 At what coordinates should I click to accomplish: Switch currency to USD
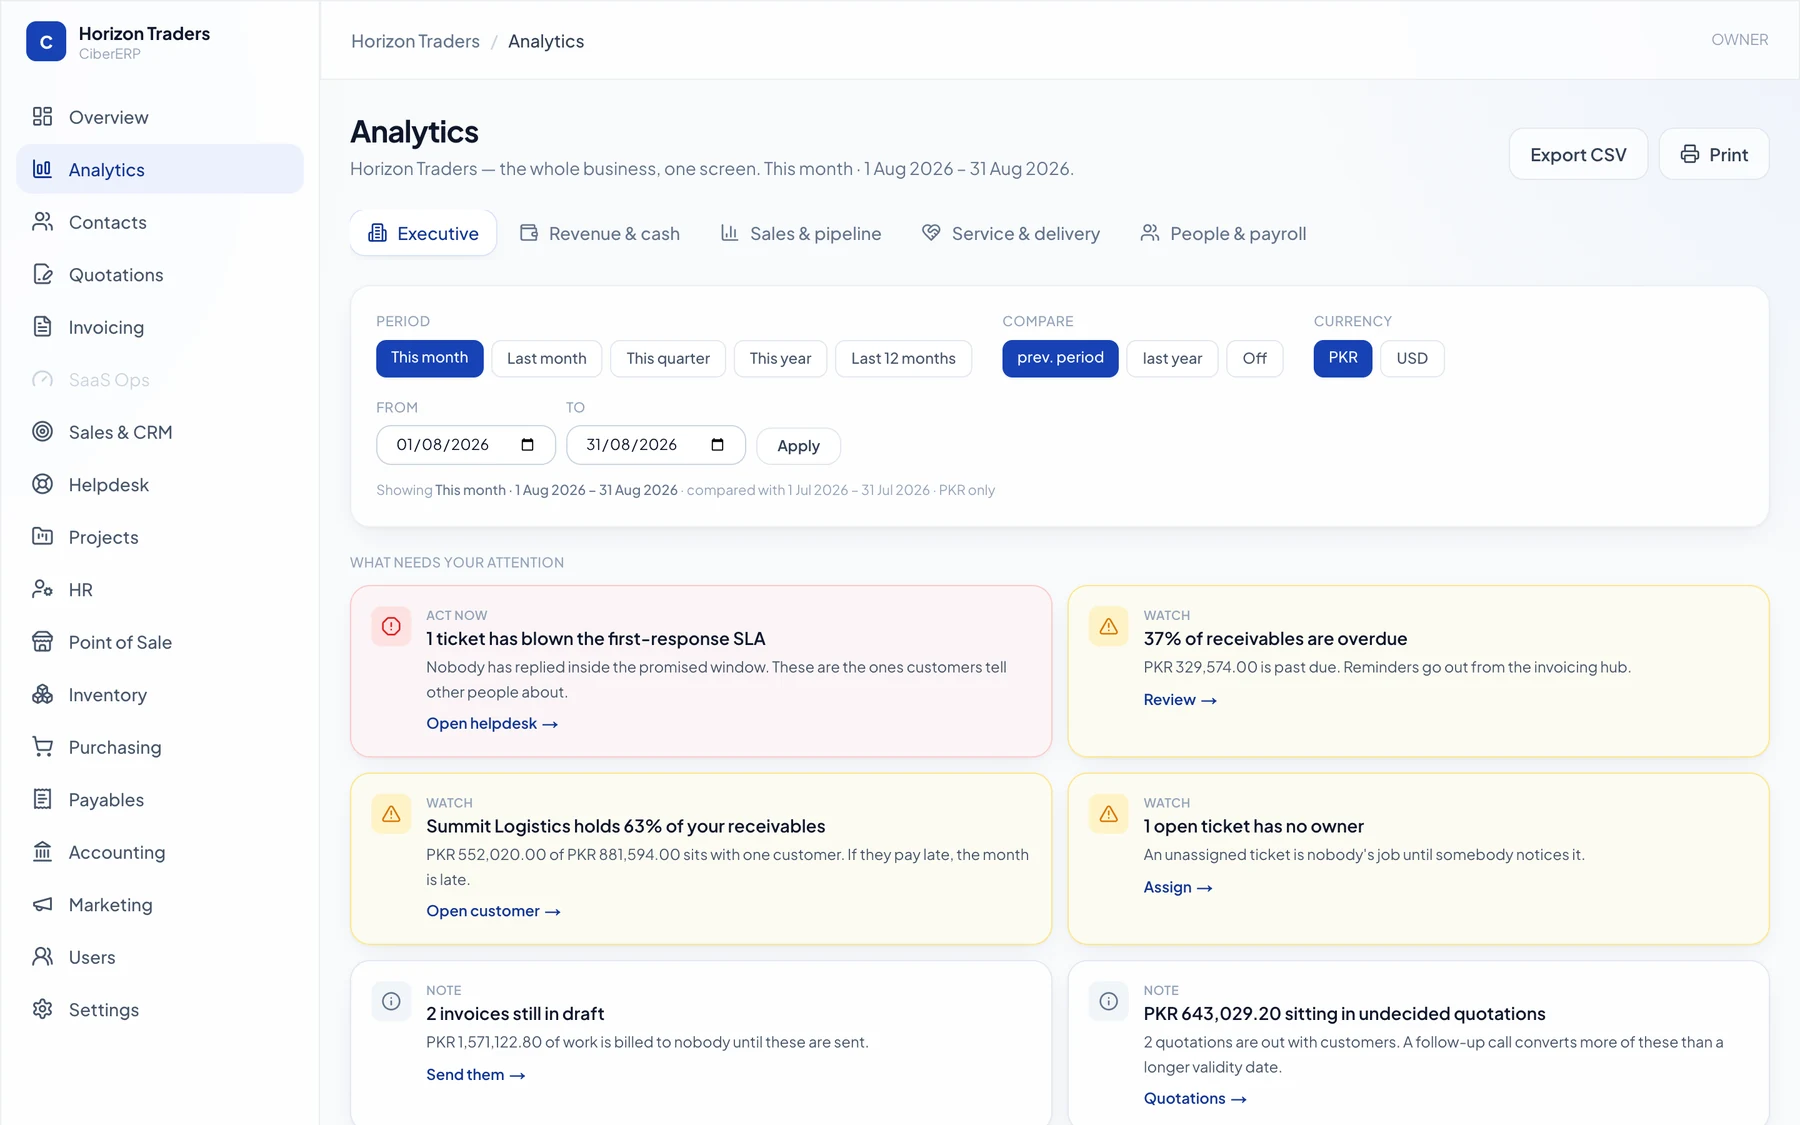(x=1412, y=358)
